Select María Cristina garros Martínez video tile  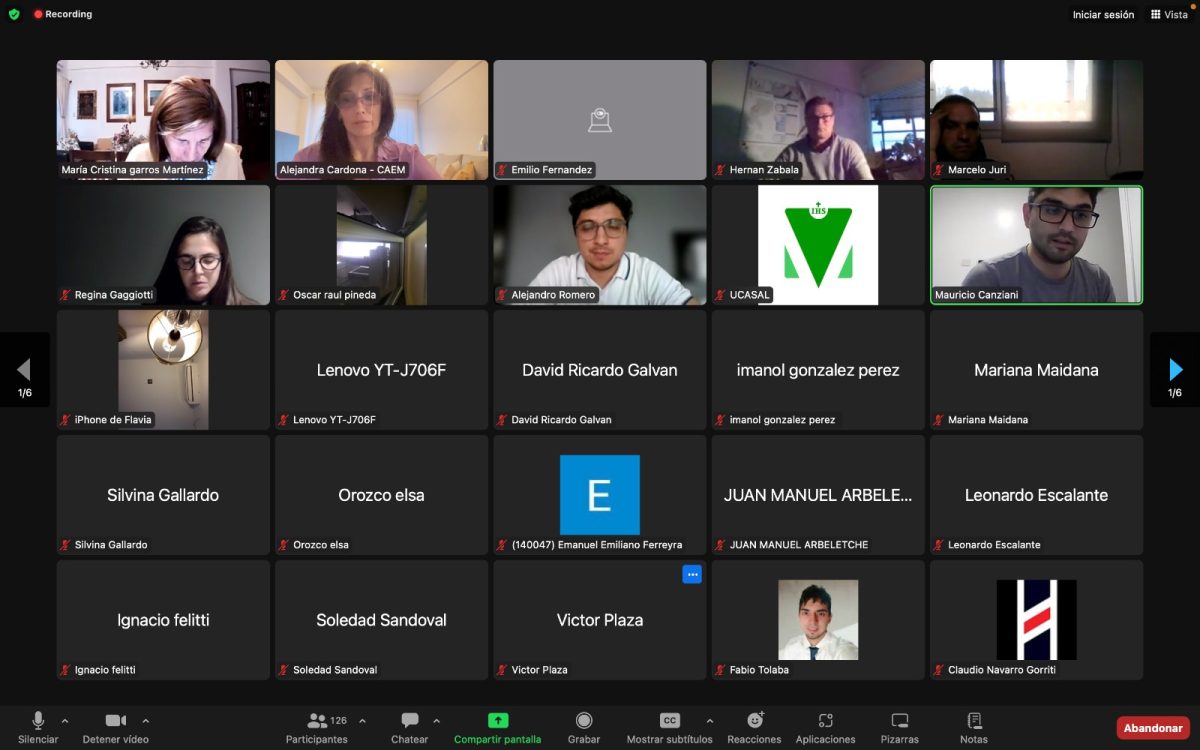(x=163, y=120)
